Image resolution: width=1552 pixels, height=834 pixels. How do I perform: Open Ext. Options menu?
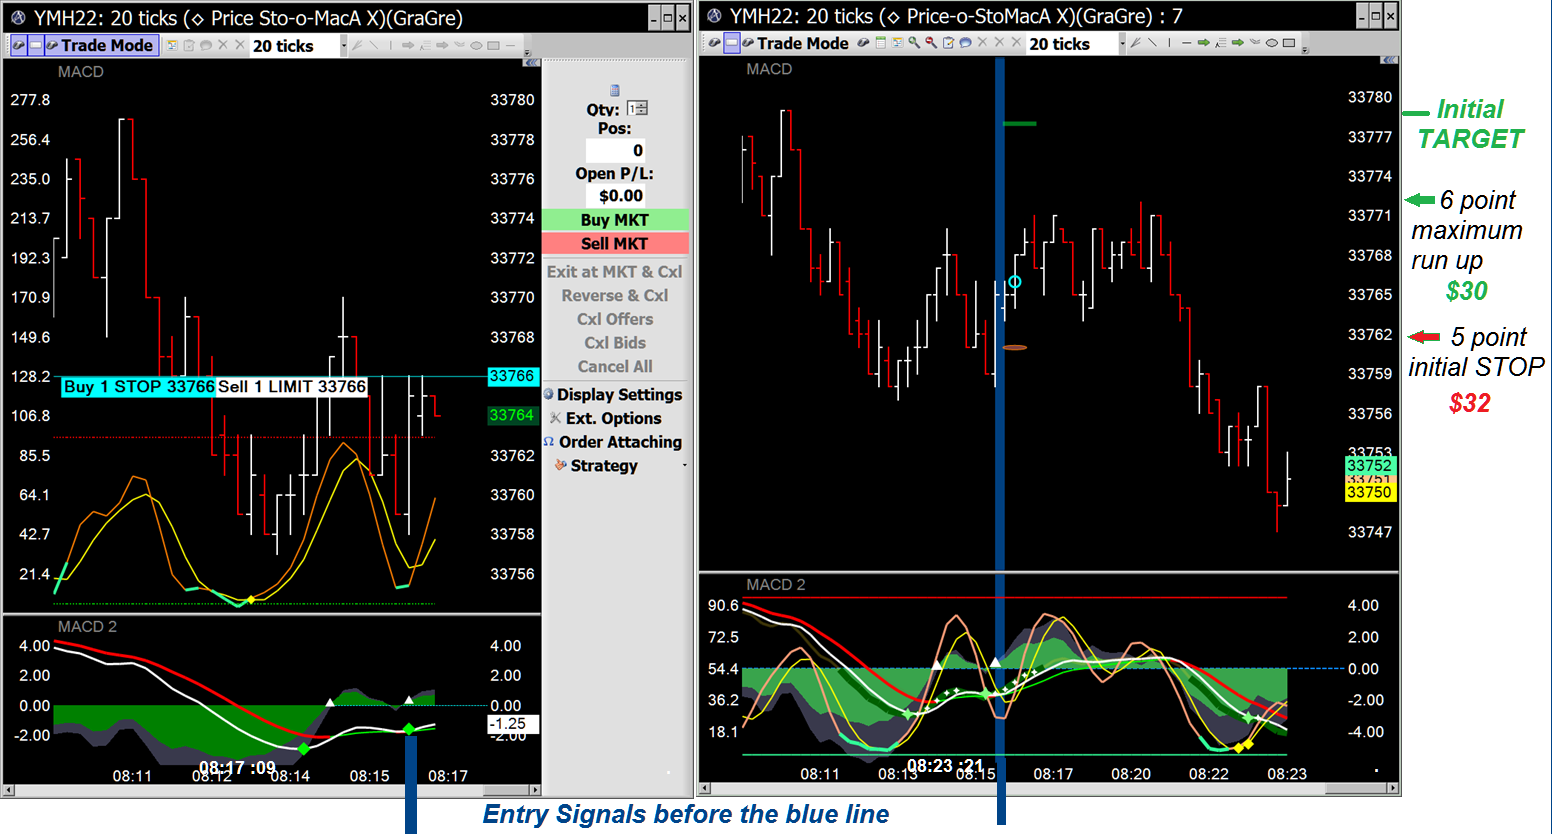click(606, 418)
